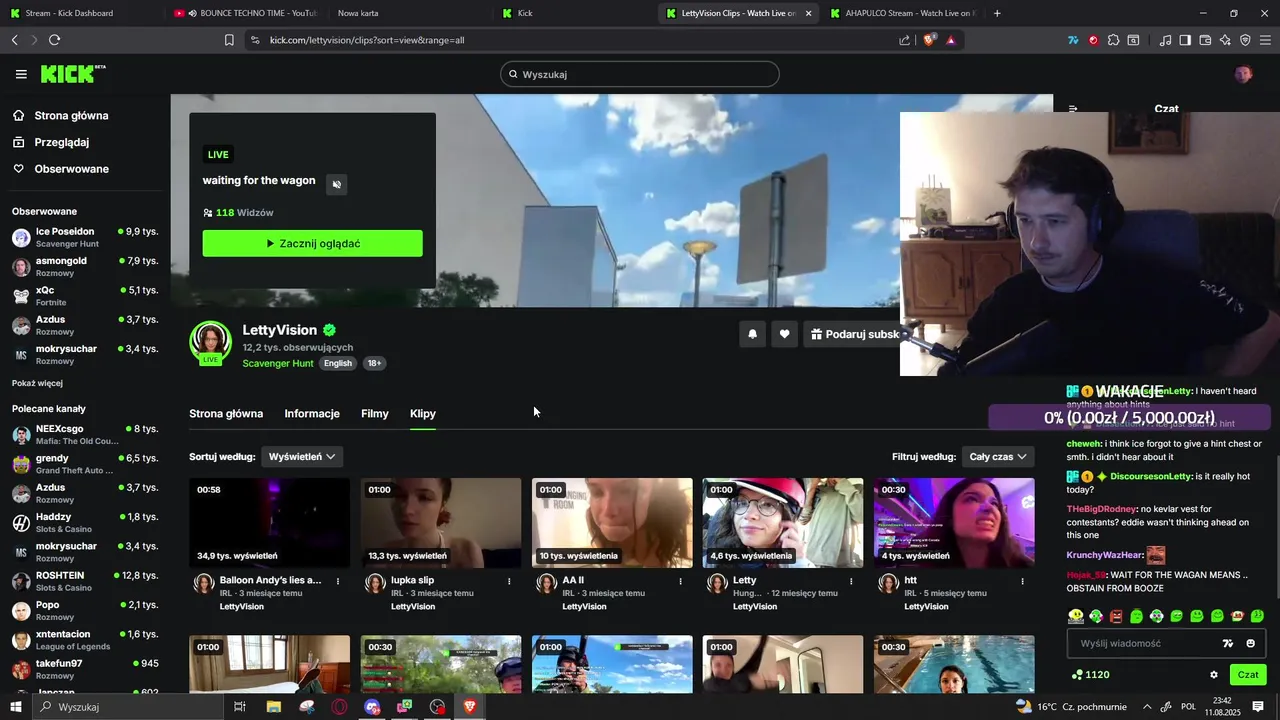The width and height of the screenshot is (1280, 720).
Task: Open the emoji picker in chat input
Action: [x=1250, y=643]
